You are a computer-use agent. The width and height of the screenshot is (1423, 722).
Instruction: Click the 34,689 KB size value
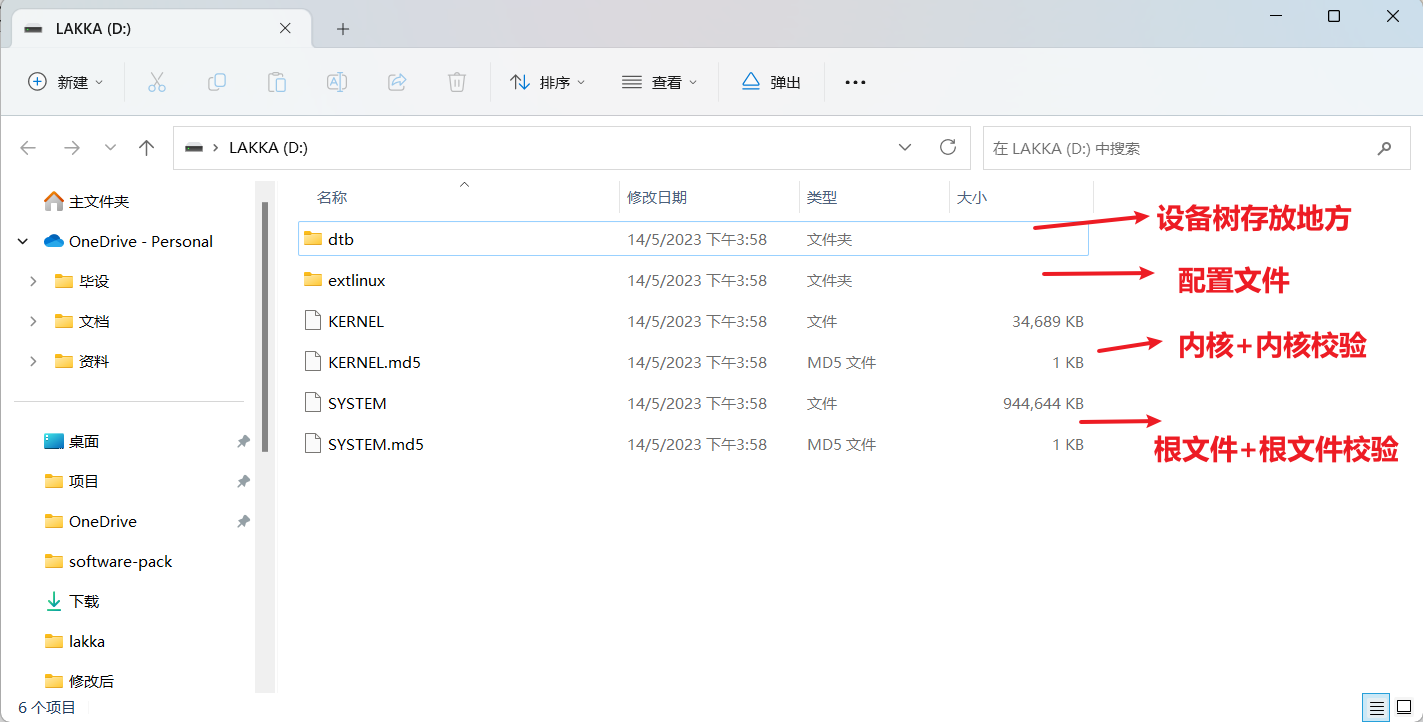pos(1048,321)
